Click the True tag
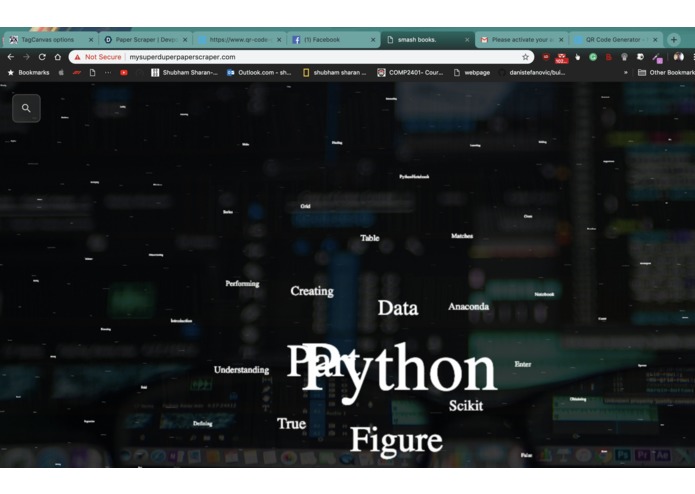695x494 pixels. click(291, 424)
